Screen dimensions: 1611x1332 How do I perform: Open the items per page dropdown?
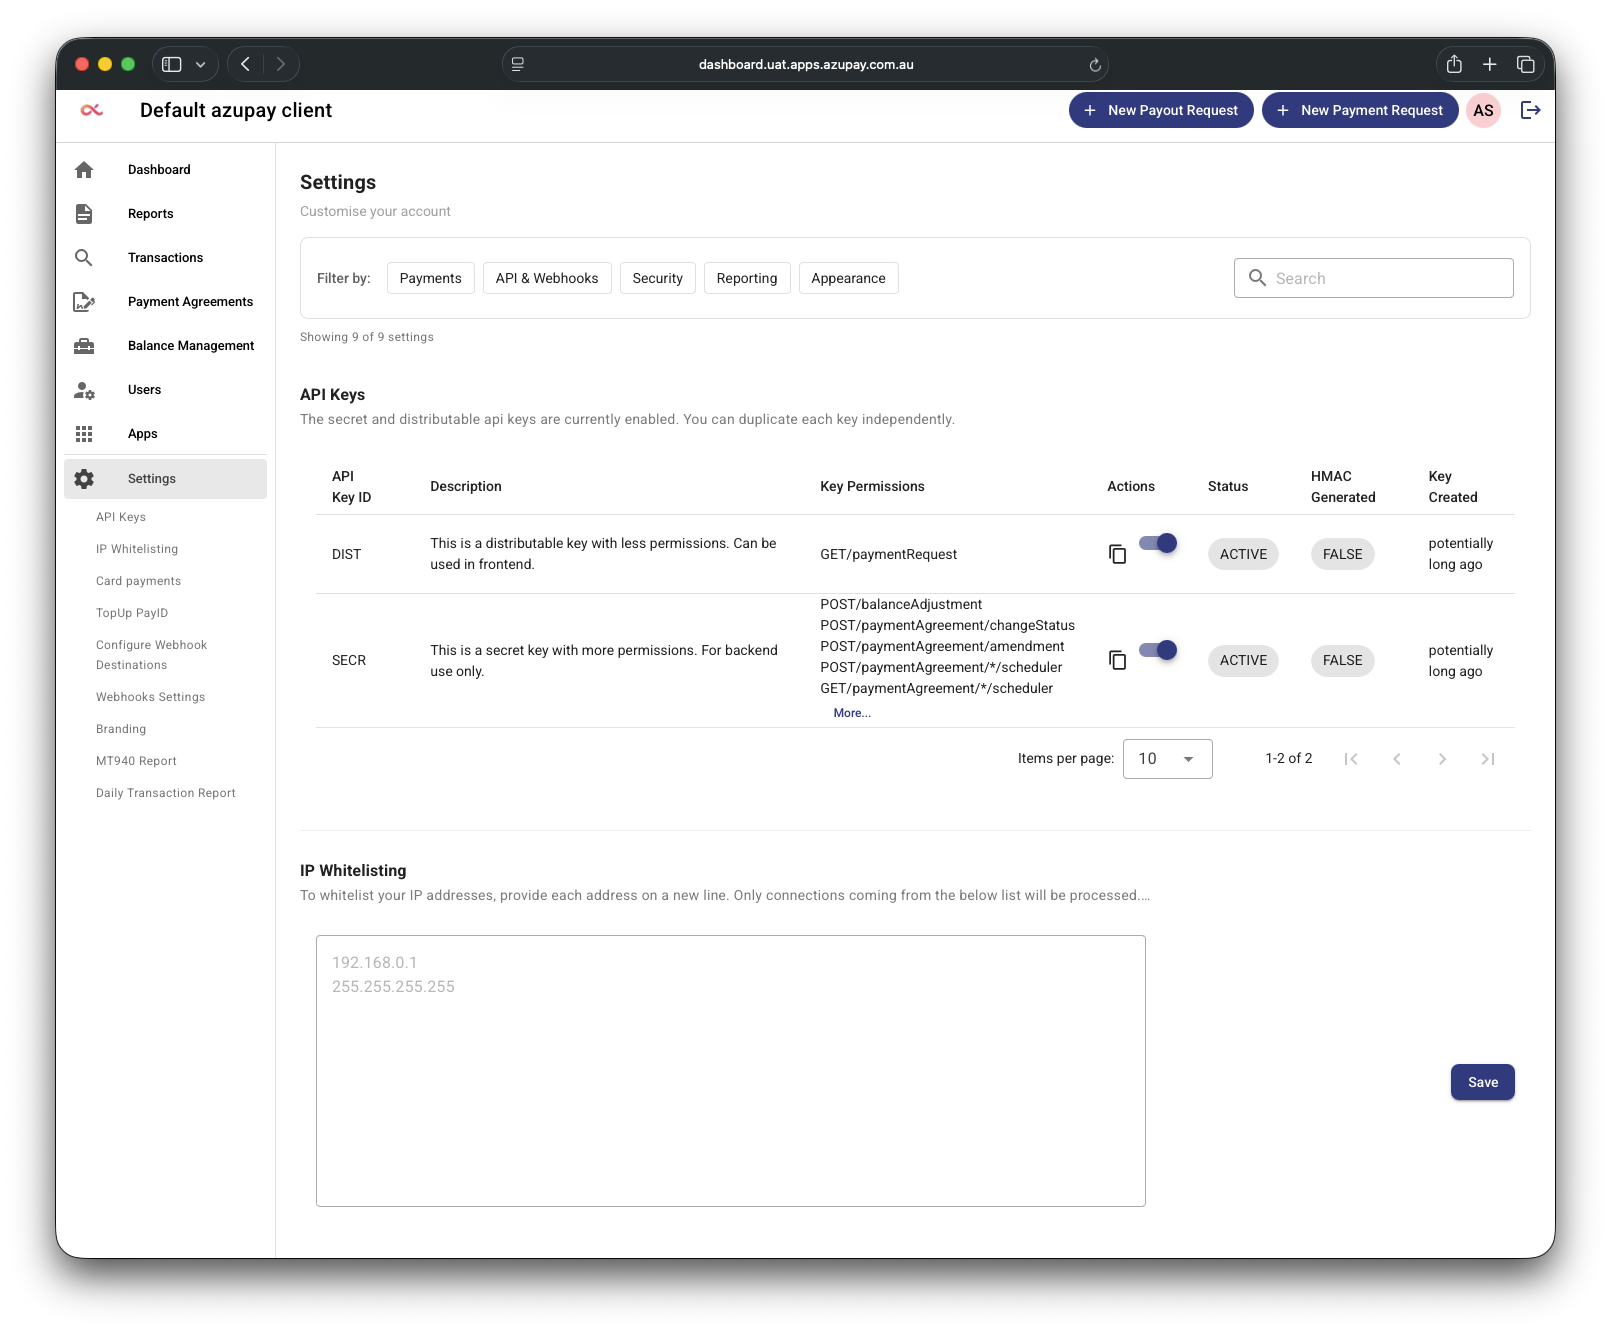1167,759
